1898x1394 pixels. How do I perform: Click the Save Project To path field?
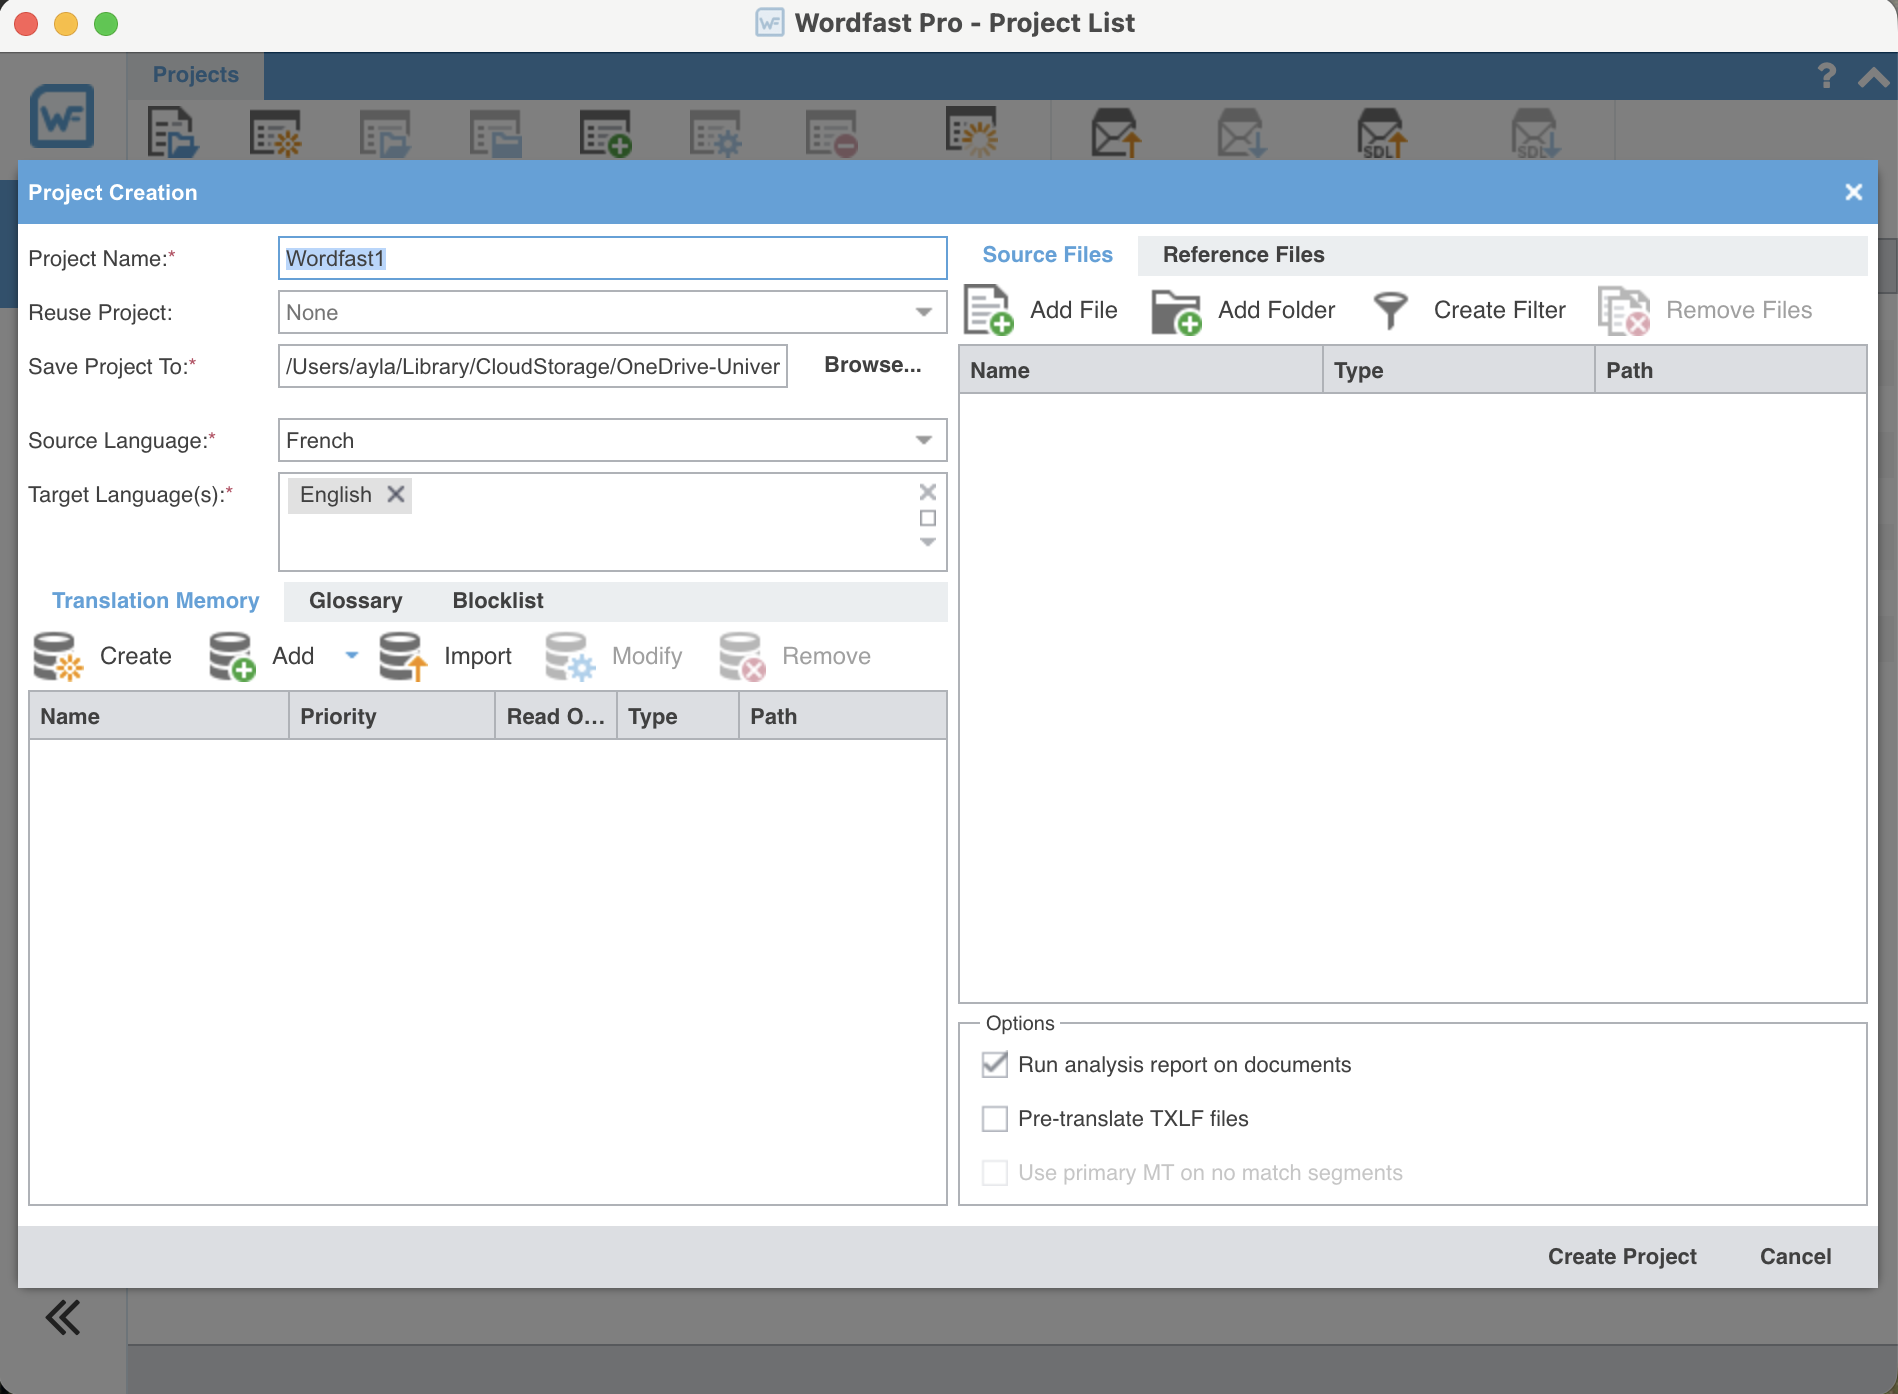(x=533, y=366)
